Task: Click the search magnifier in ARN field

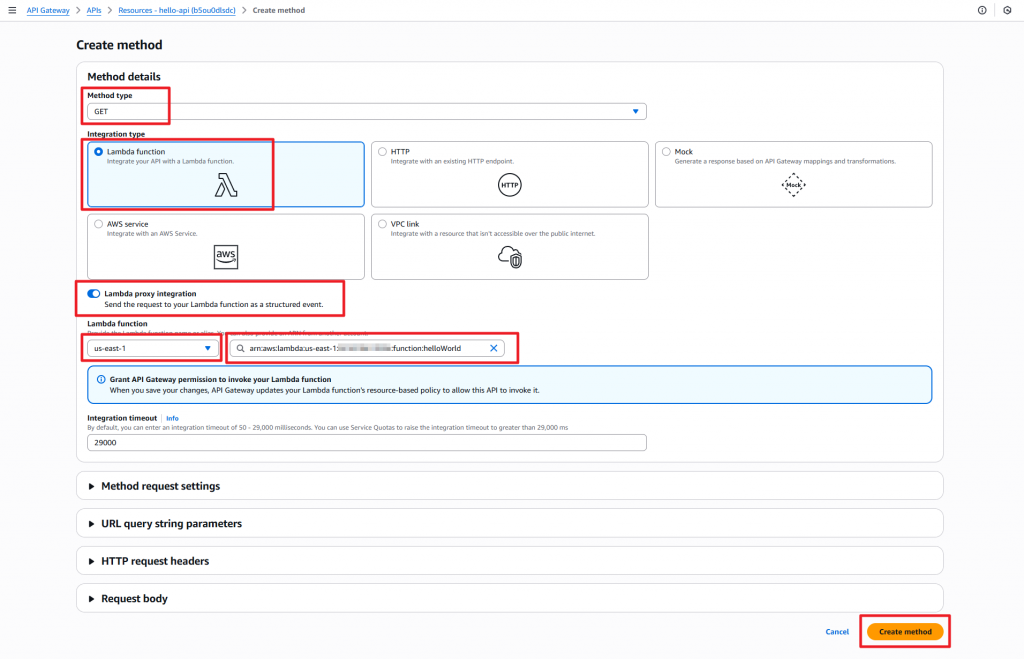Action: coord(240,349)
